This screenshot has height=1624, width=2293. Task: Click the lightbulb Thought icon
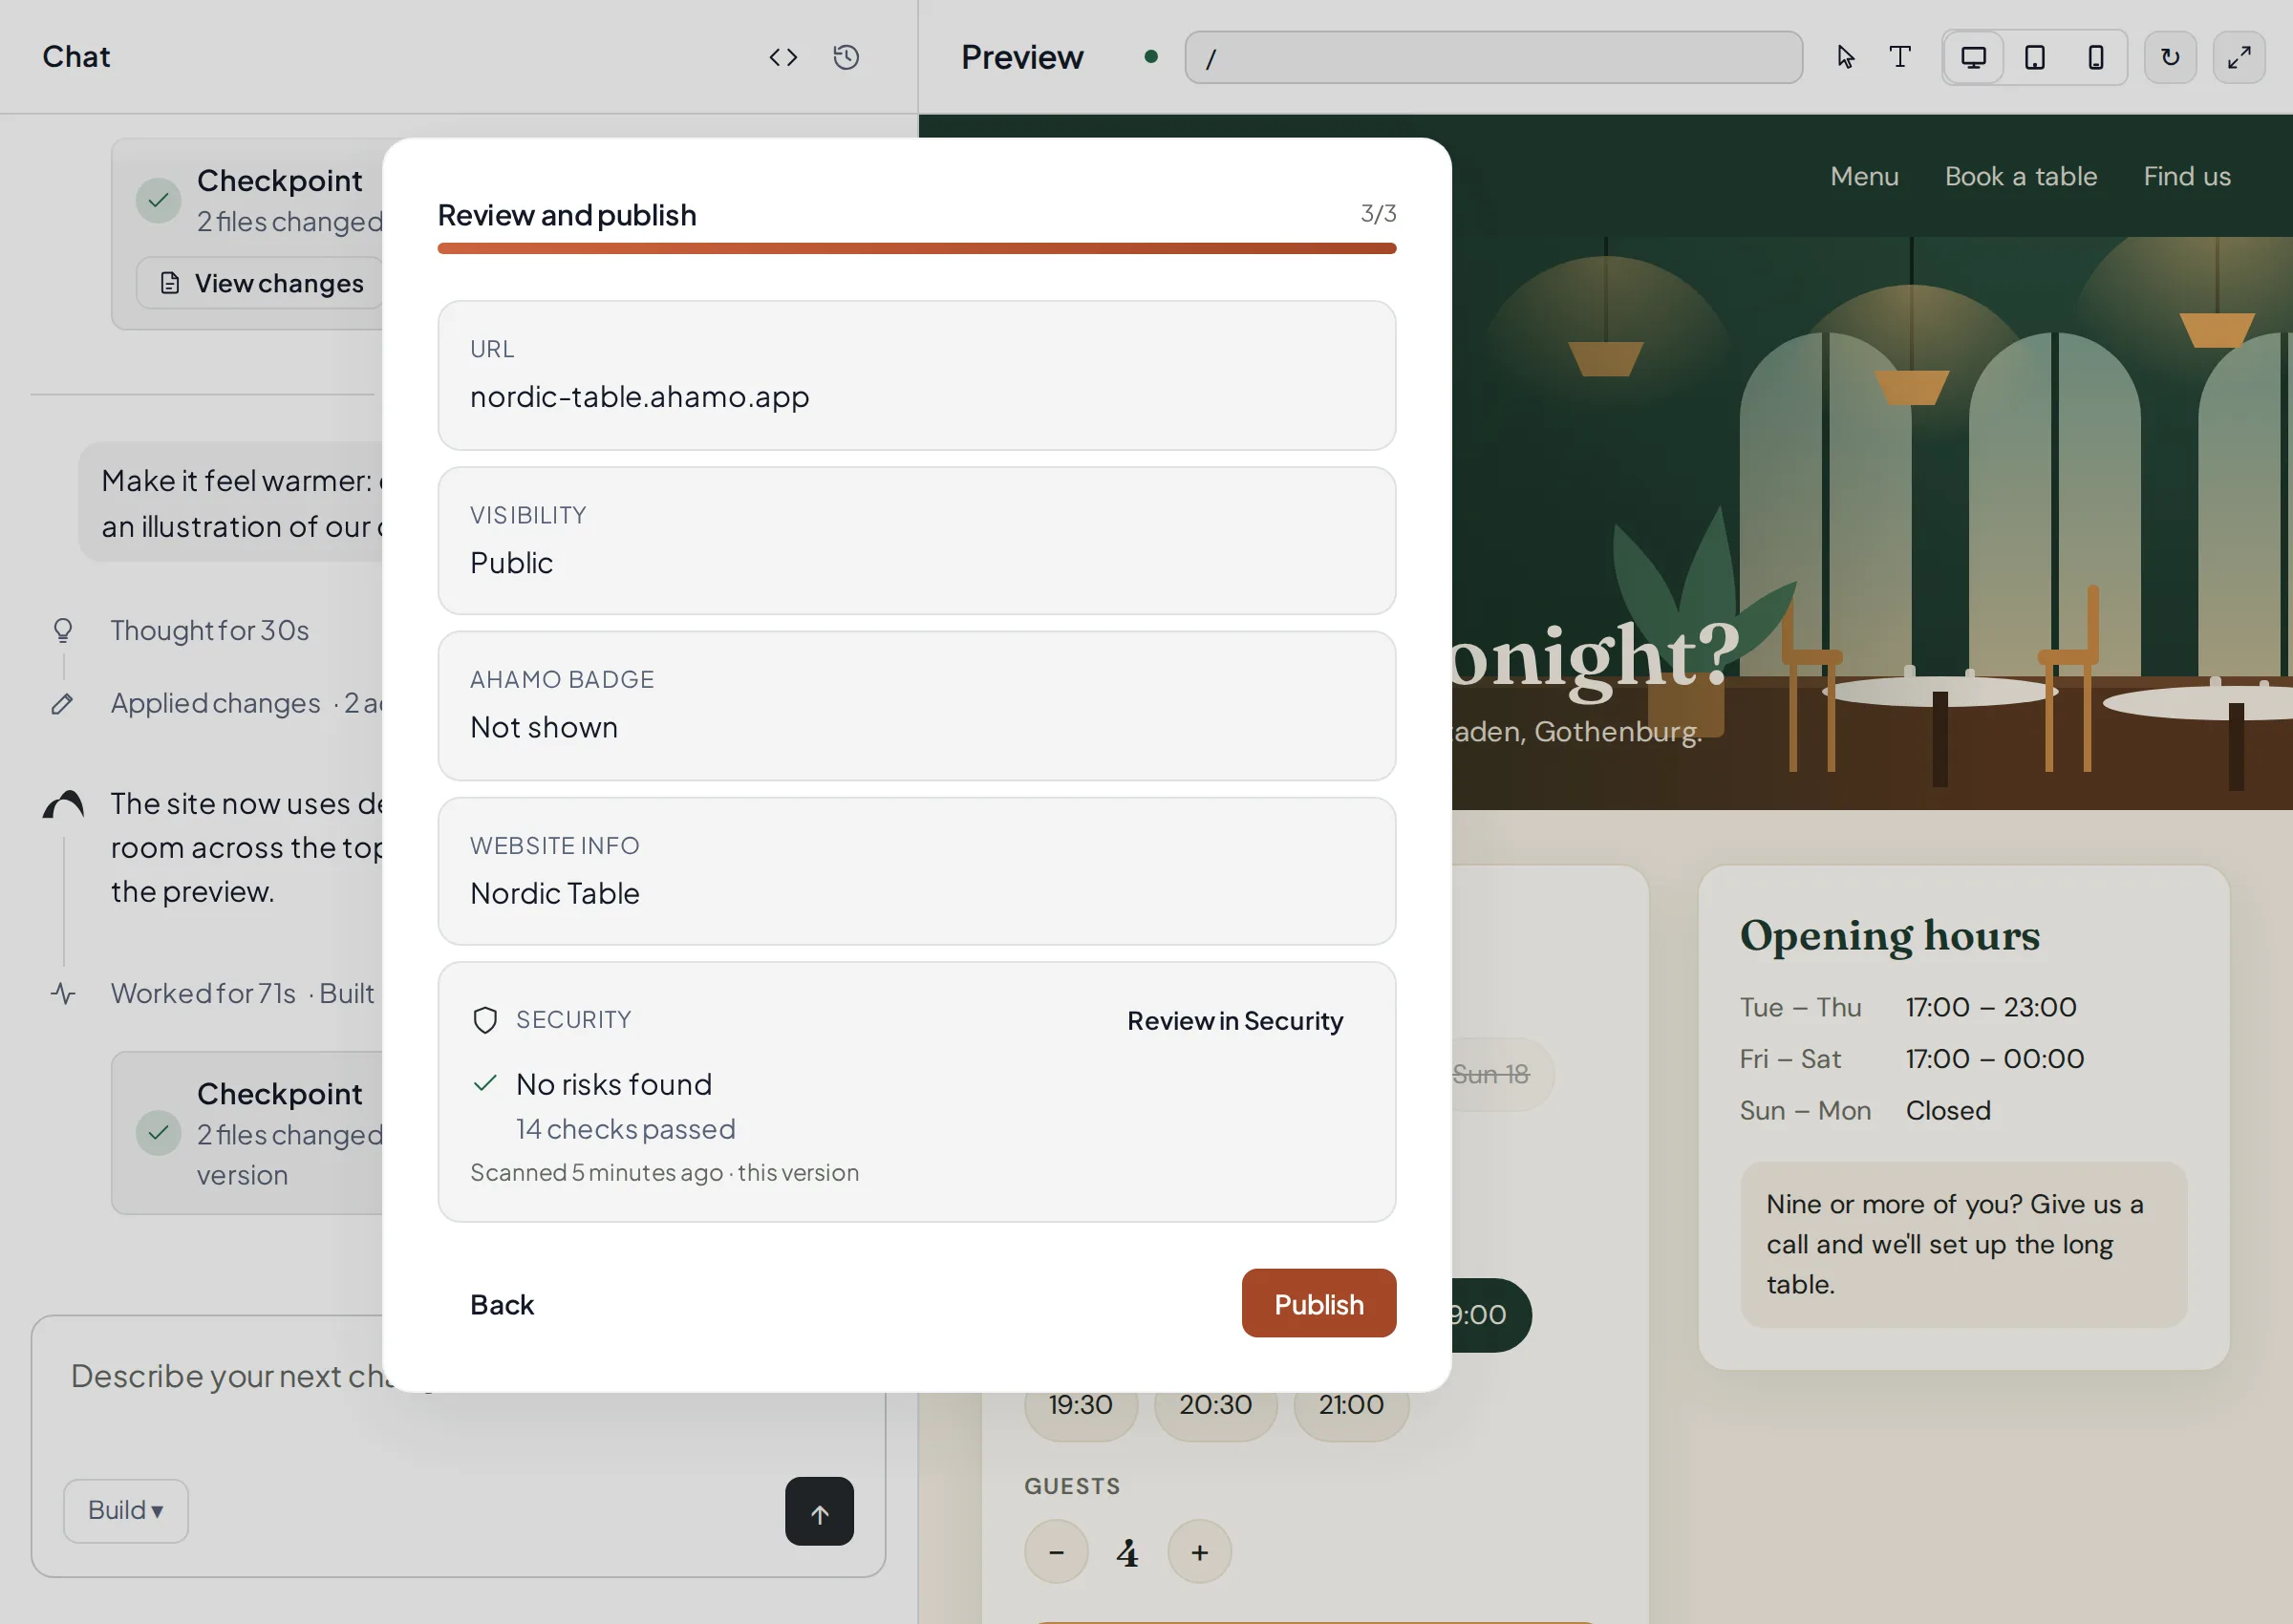click(x=63, y=629)
